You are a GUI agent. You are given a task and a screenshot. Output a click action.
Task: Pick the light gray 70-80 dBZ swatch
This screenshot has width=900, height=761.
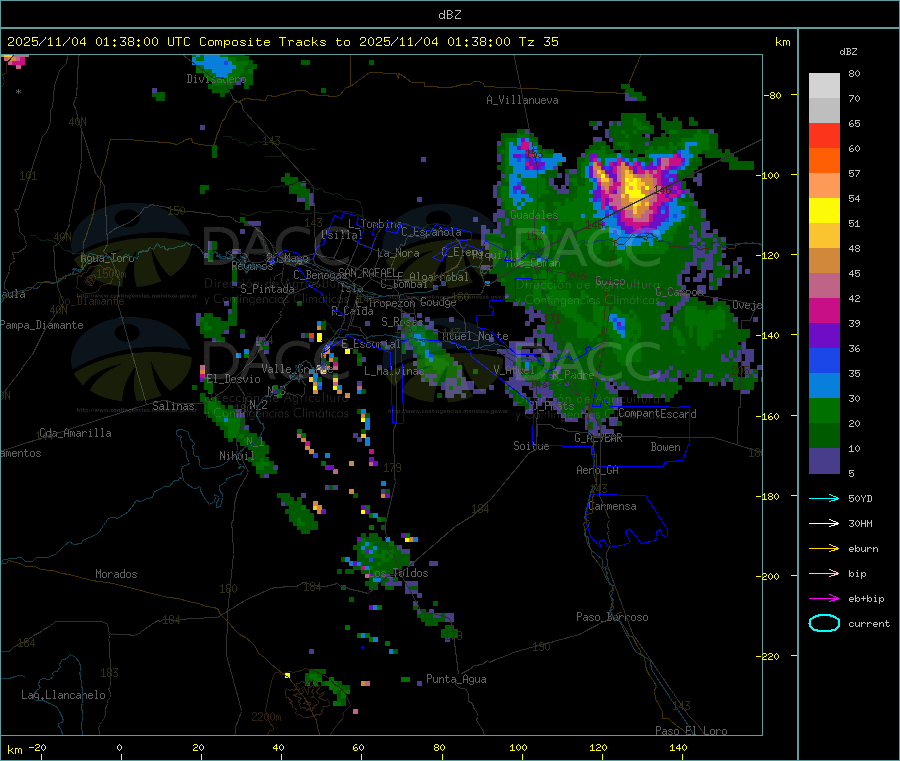pos(824,86)
